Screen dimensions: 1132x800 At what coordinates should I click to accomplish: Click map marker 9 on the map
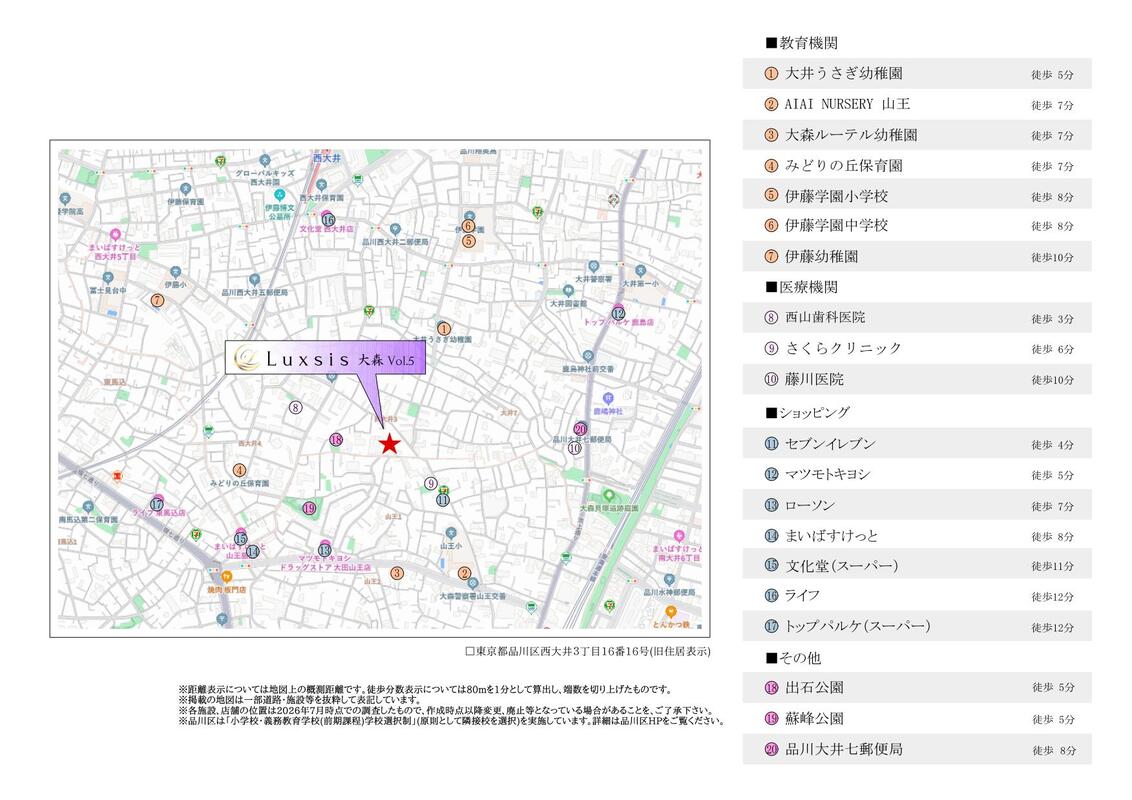(430, 484)
